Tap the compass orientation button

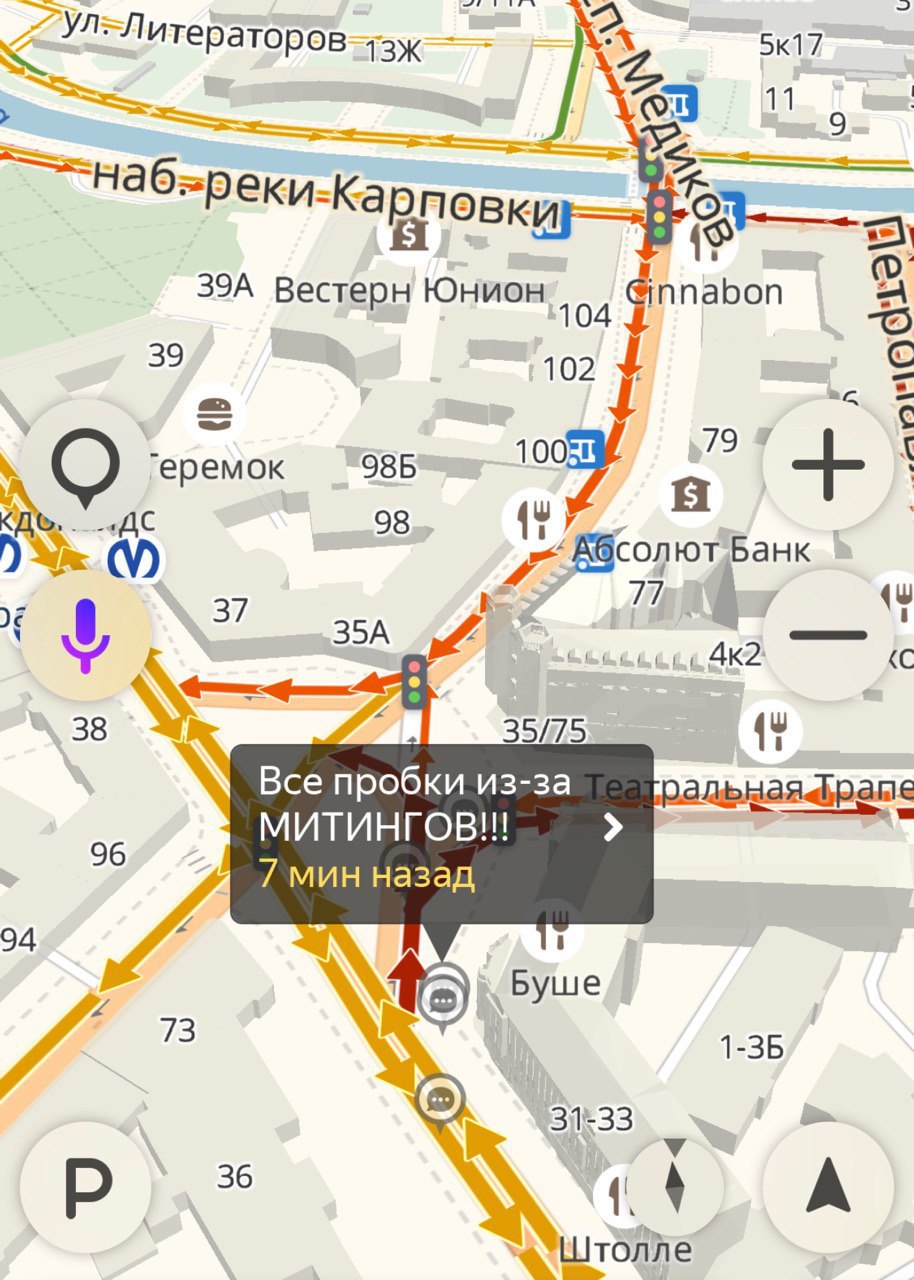(675, 1187)
